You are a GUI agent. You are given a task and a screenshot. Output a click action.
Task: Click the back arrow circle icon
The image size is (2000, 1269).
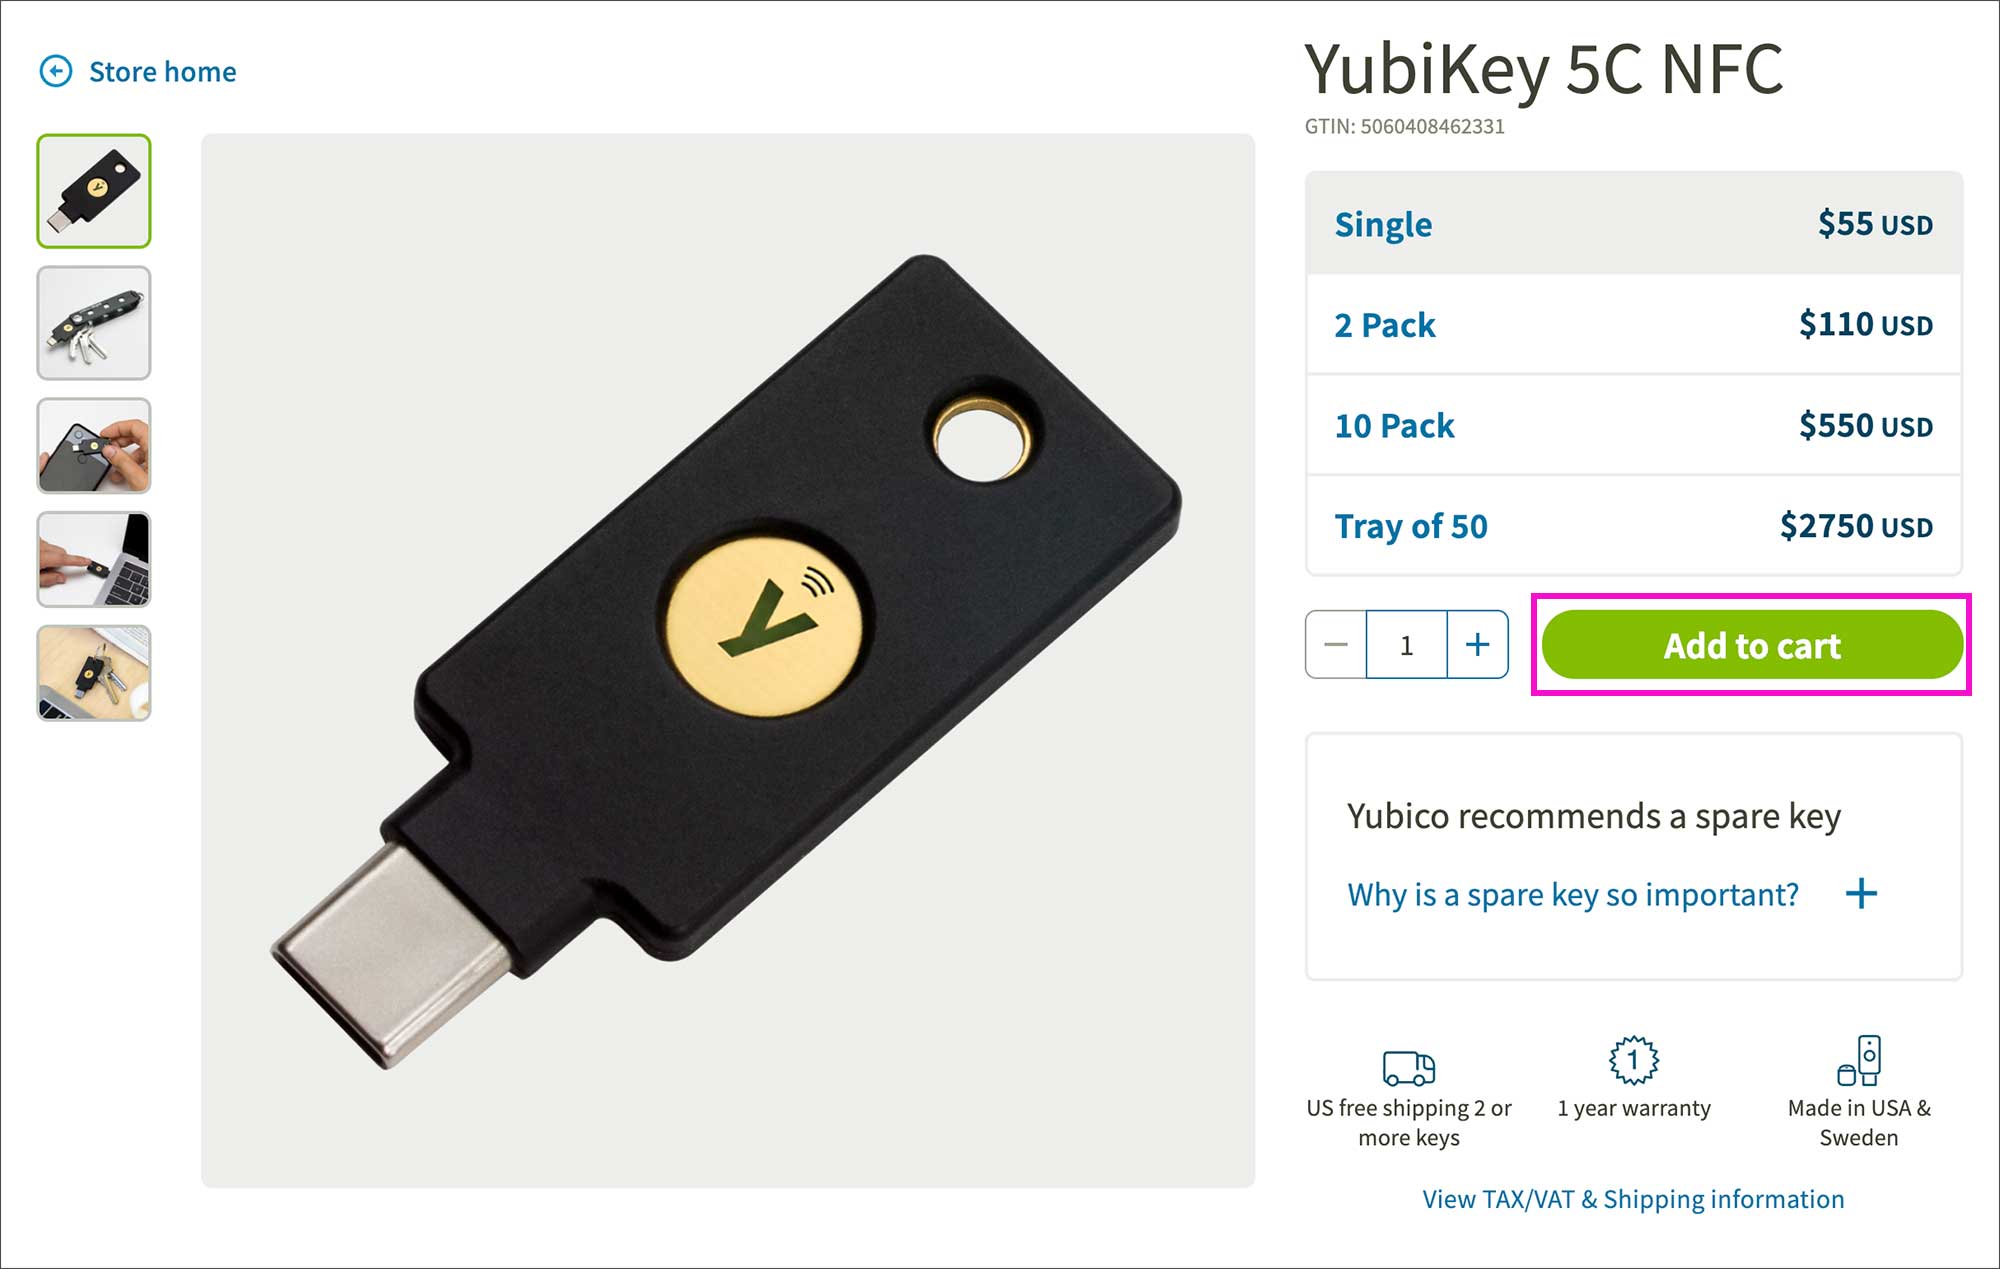[56, 71]
